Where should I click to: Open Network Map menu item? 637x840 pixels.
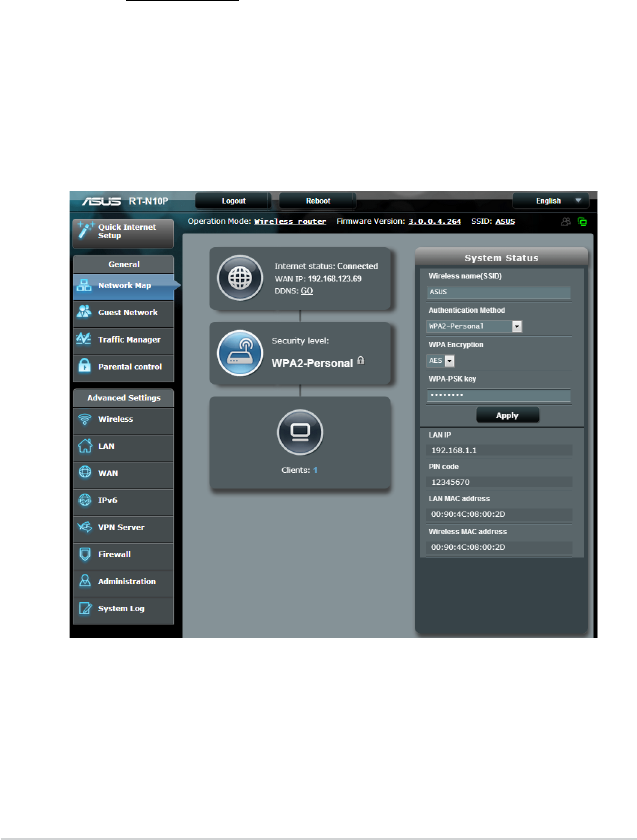pyautogui.click(x=123, y=286)
